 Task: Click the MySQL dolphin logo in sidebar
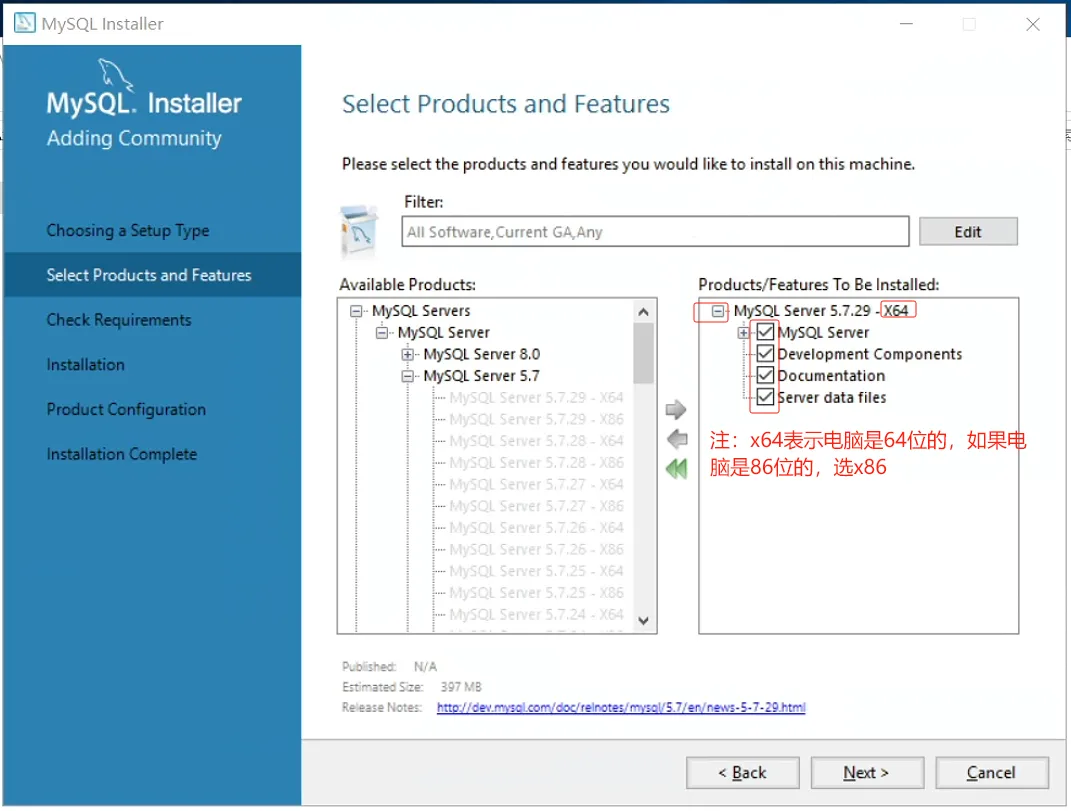[x=115, y=74]
